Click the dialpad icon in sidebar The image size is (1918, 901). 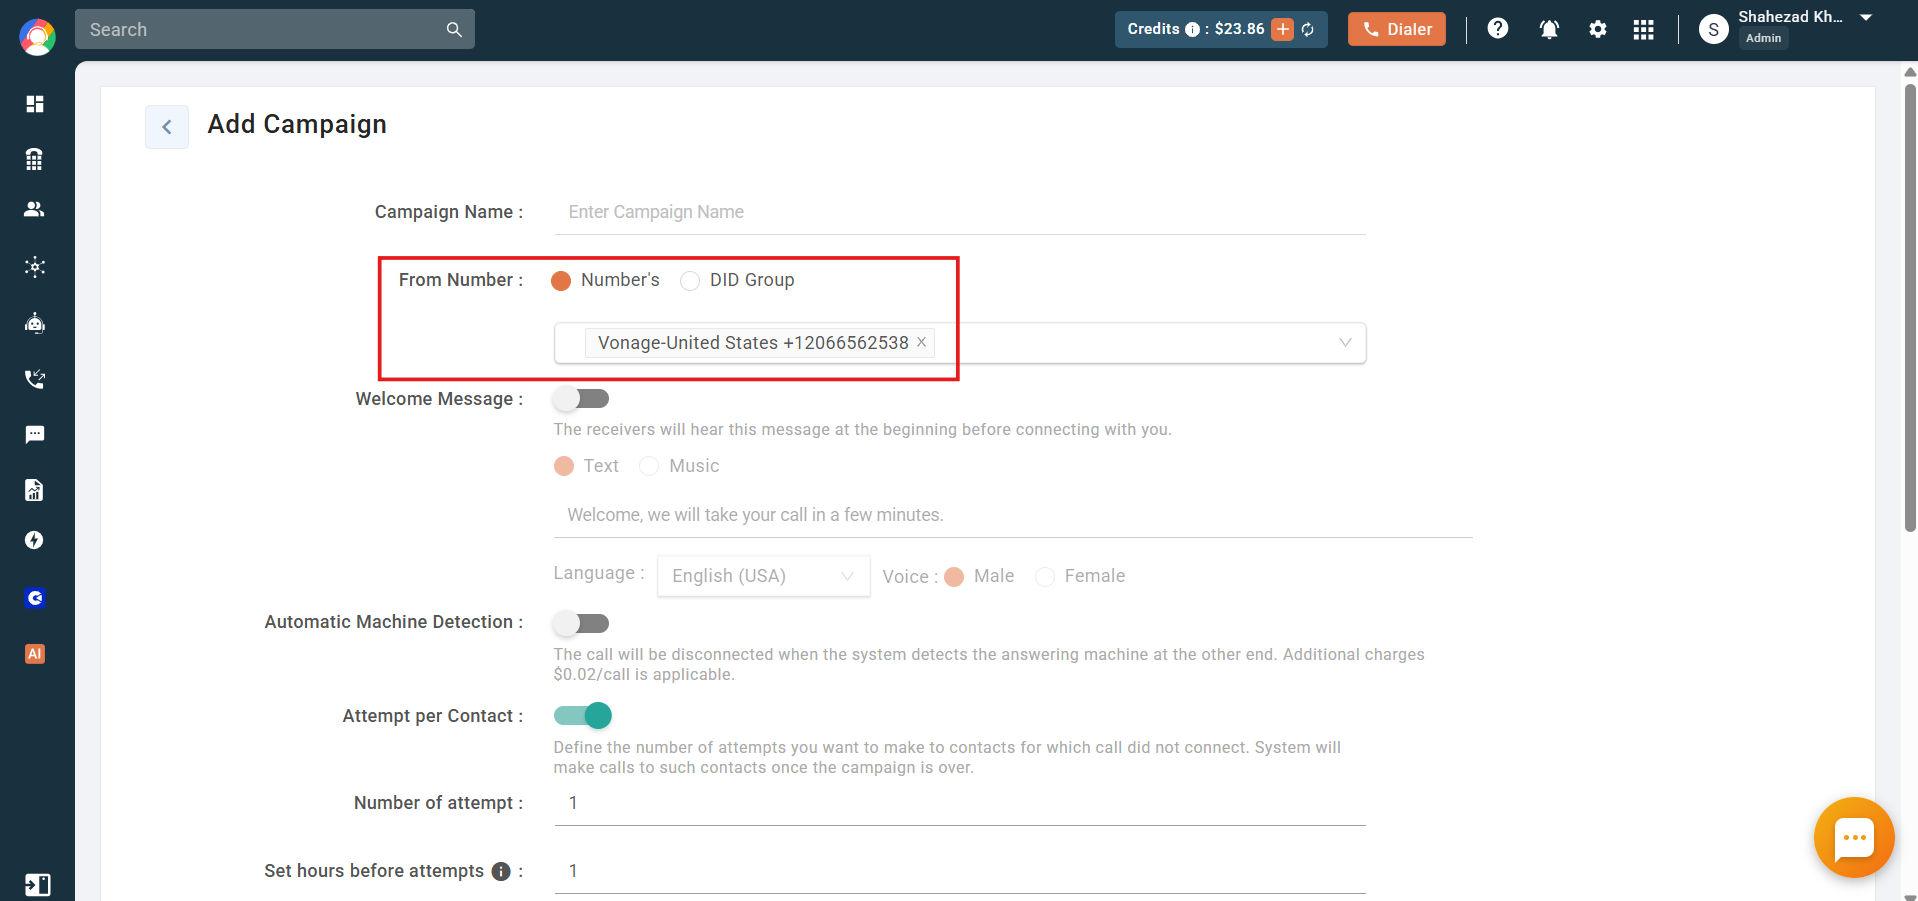point(35,159)
